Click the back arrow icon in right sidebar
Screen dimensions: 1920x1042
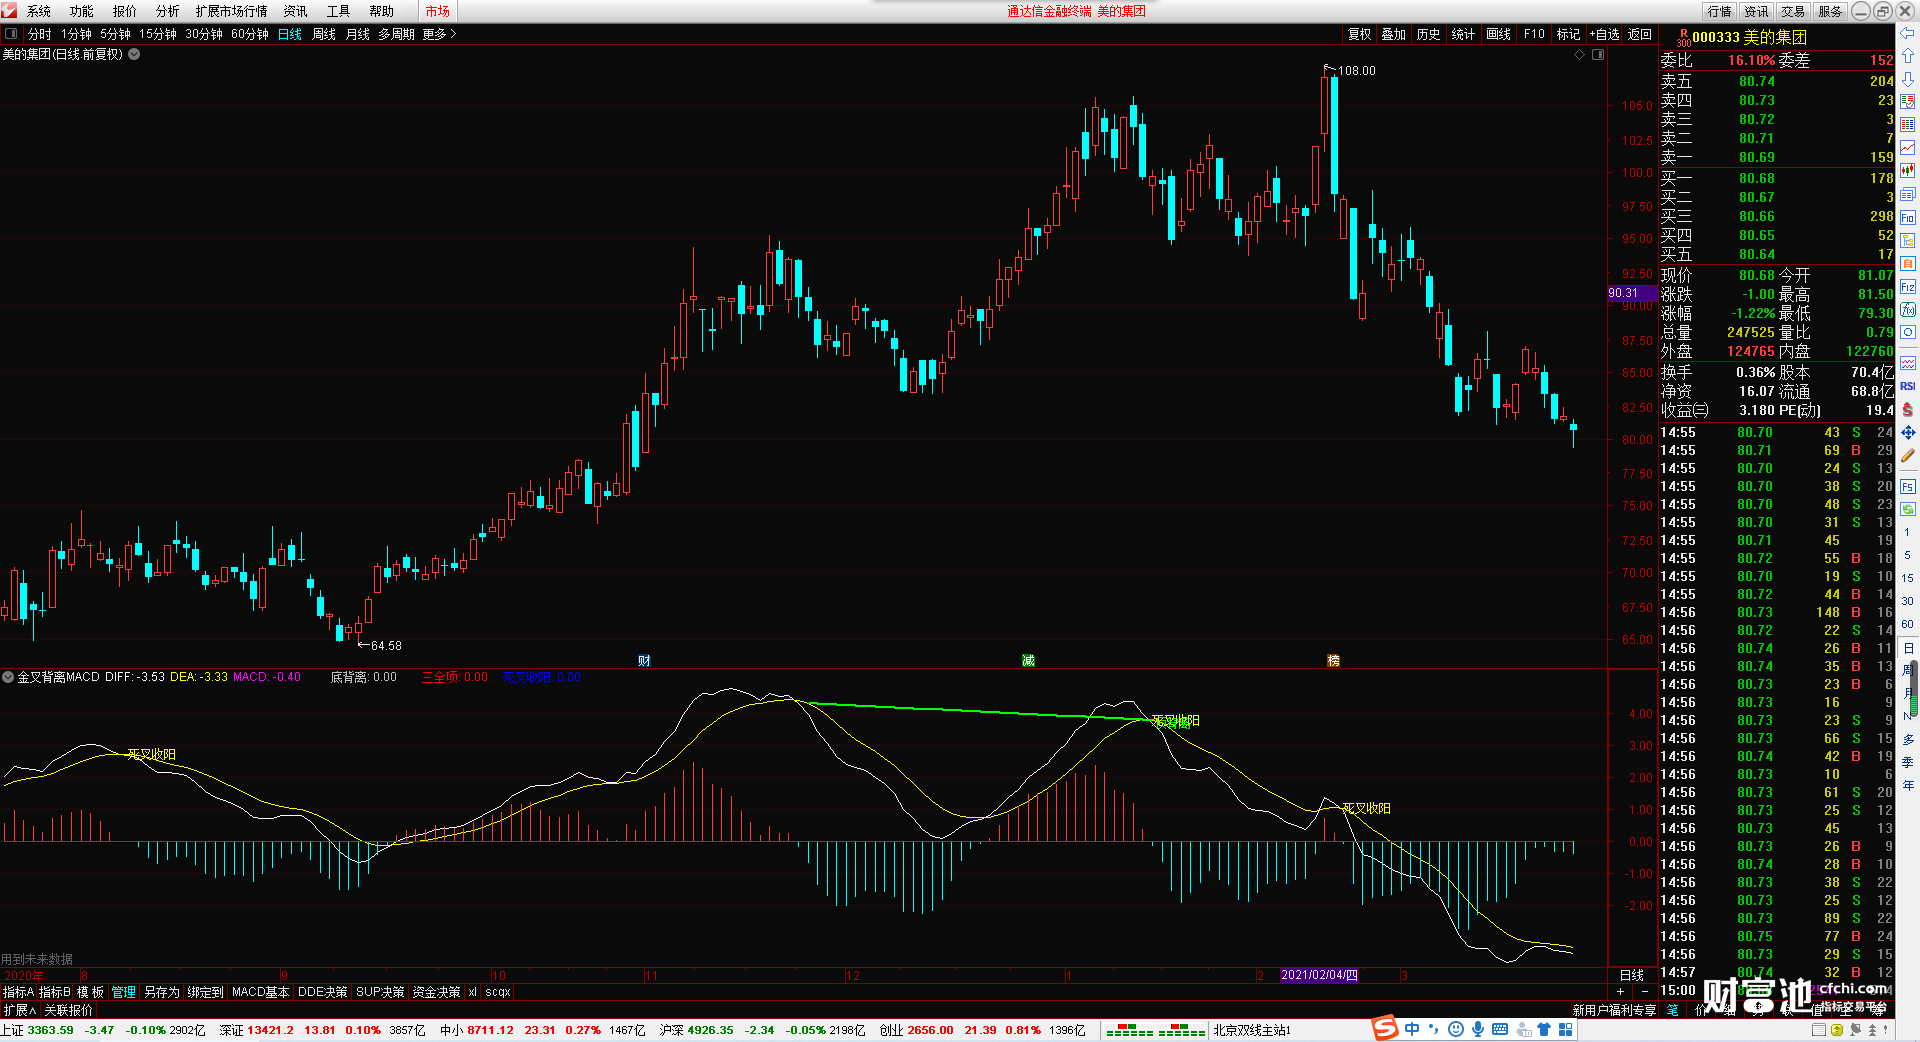pos(1908,33)
